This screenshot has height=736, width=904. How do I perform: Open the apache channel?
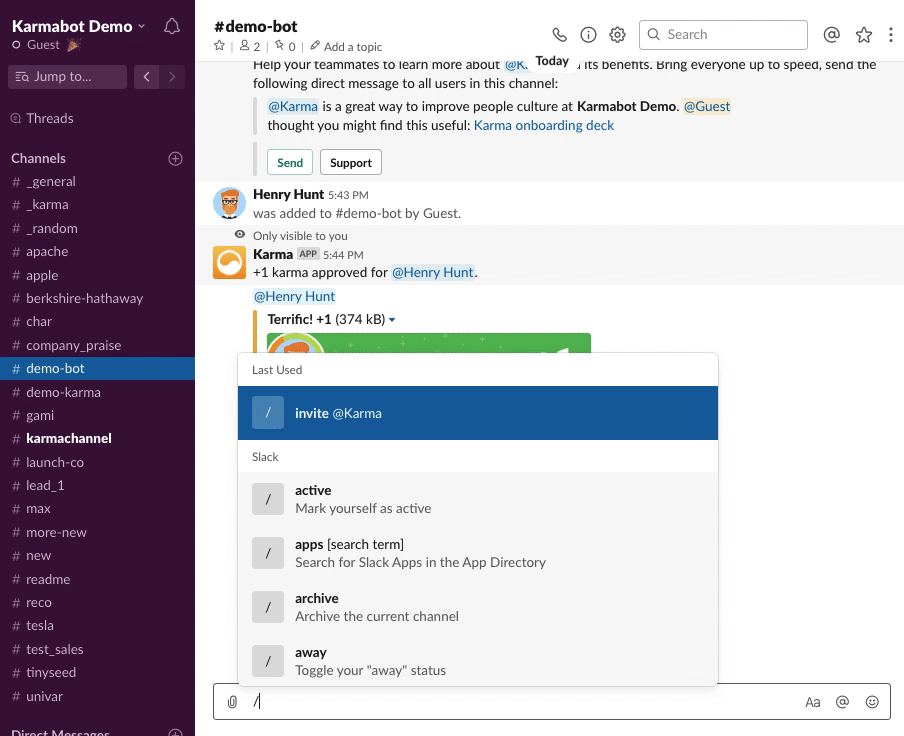click(47, 252)
